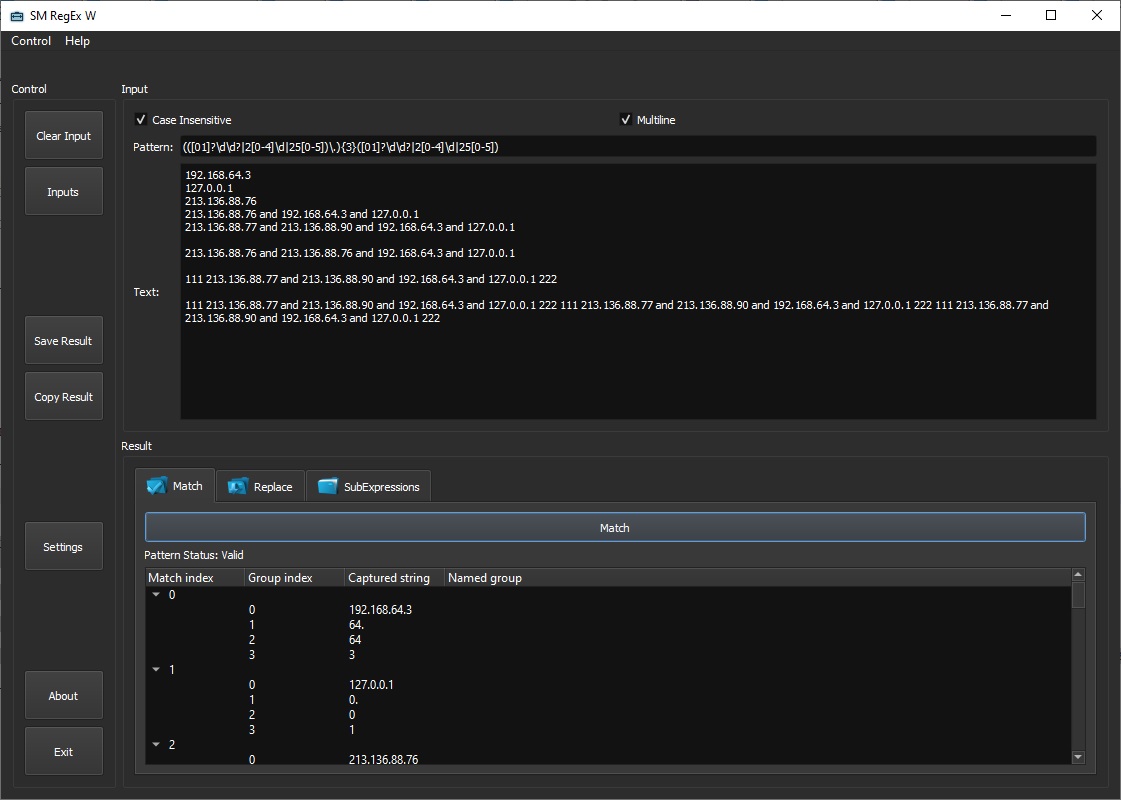1121x800 pixels.
Task: Click the Match index column header
Action: (x=194, y=578)
